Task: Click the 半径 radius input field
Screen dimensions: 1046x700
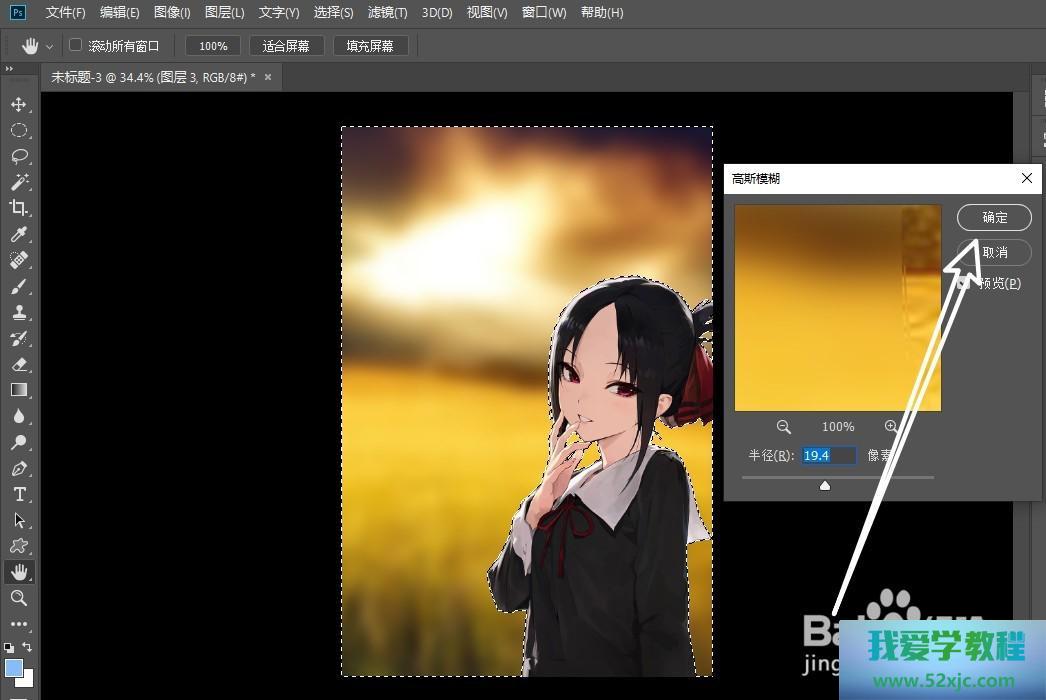Action: click(x=828, y=456)
